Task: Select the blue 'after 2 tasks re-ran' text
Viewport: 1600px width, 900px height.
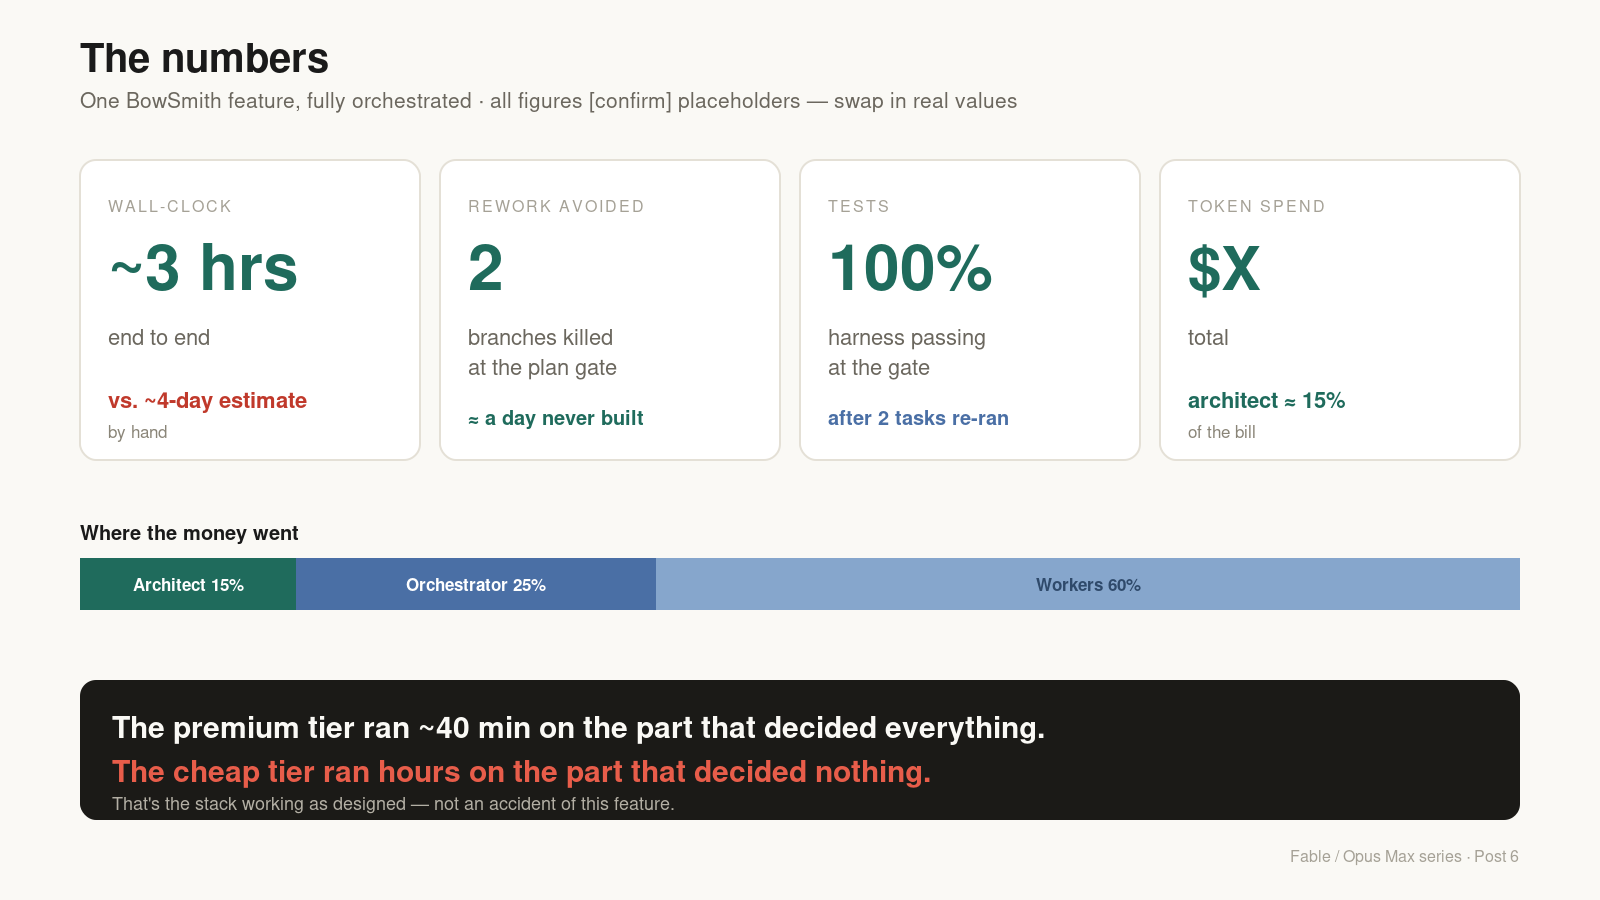Action: coord(918,418)
